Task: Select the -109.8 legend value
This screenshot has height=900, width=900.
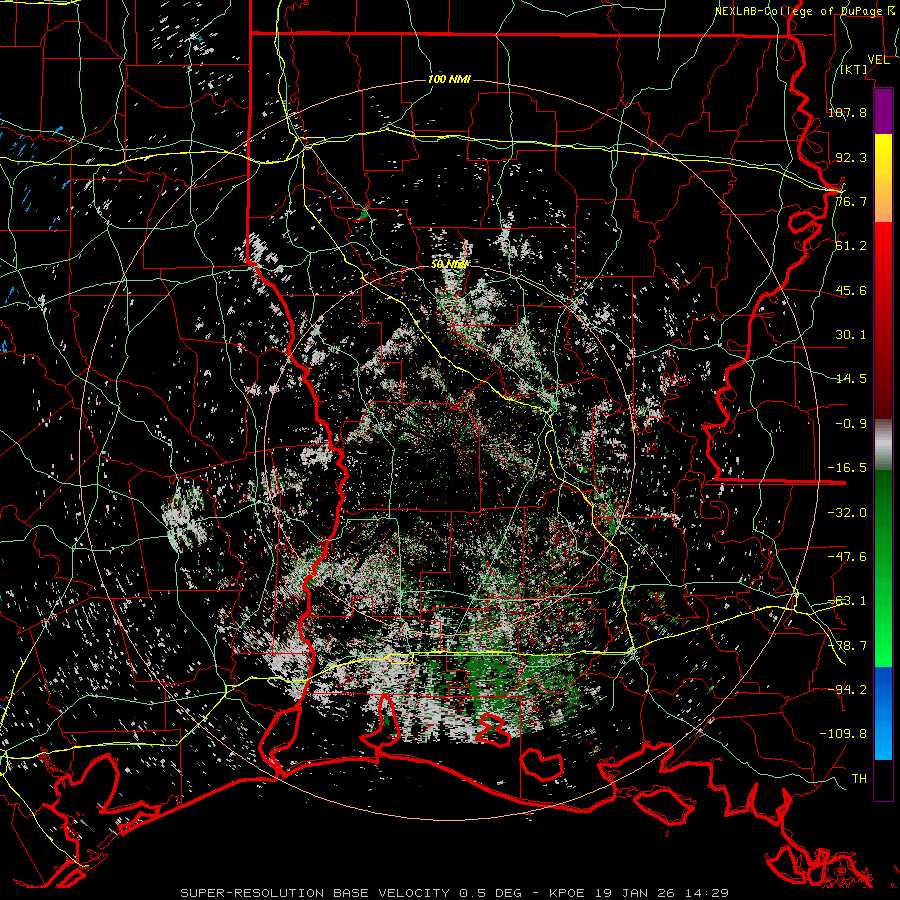Action: 843,734
